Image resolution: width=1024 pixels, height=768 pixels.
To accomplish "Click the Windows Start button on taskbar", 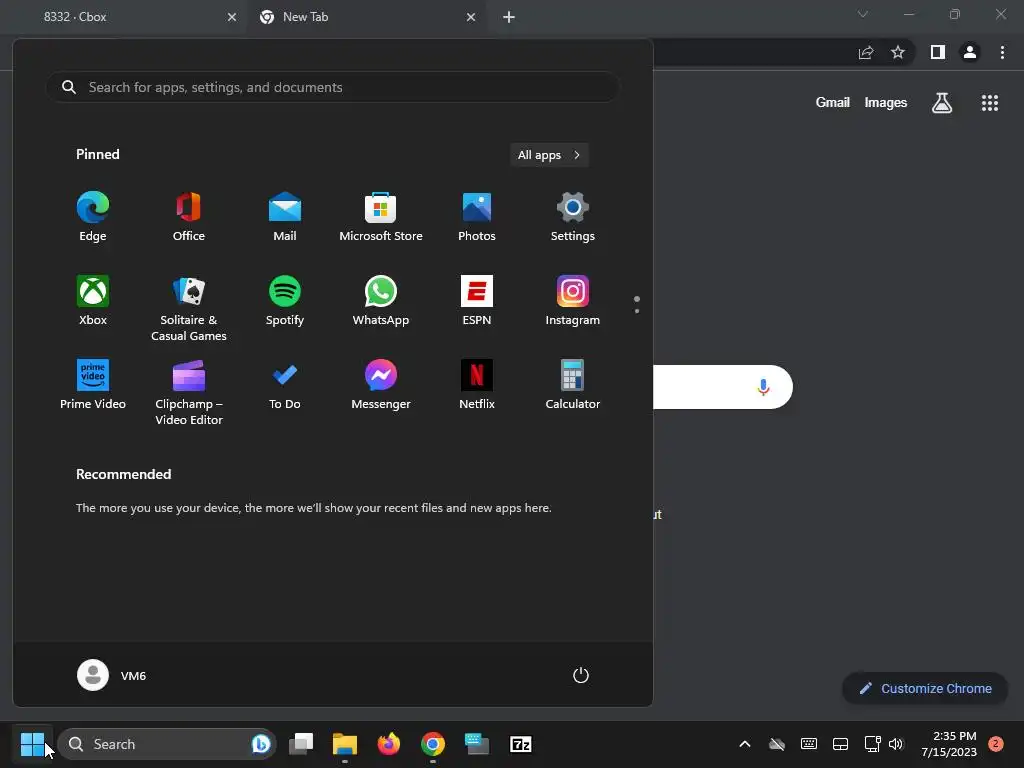I will coord(32,744).
